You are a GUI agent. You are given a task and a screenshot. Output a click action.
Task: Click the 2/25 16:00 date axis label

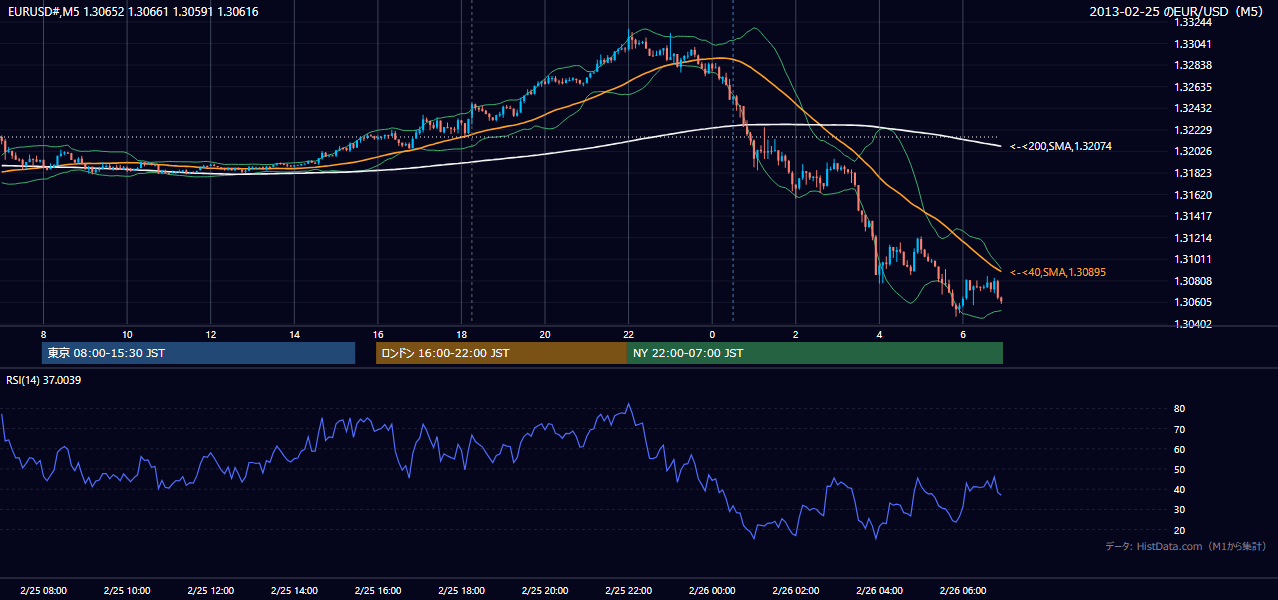click(x=378, y=591)
